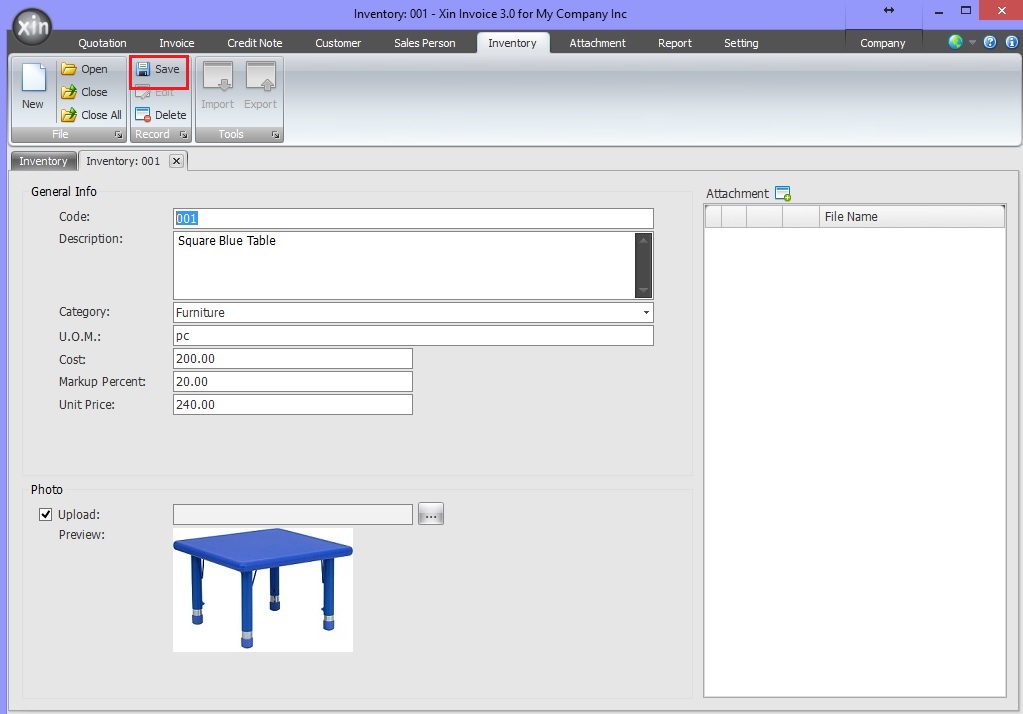The width and height of the screenshot is (1023, 714).
Task: Open the Customer ribbon tab
Action: [x=338, y=43]
